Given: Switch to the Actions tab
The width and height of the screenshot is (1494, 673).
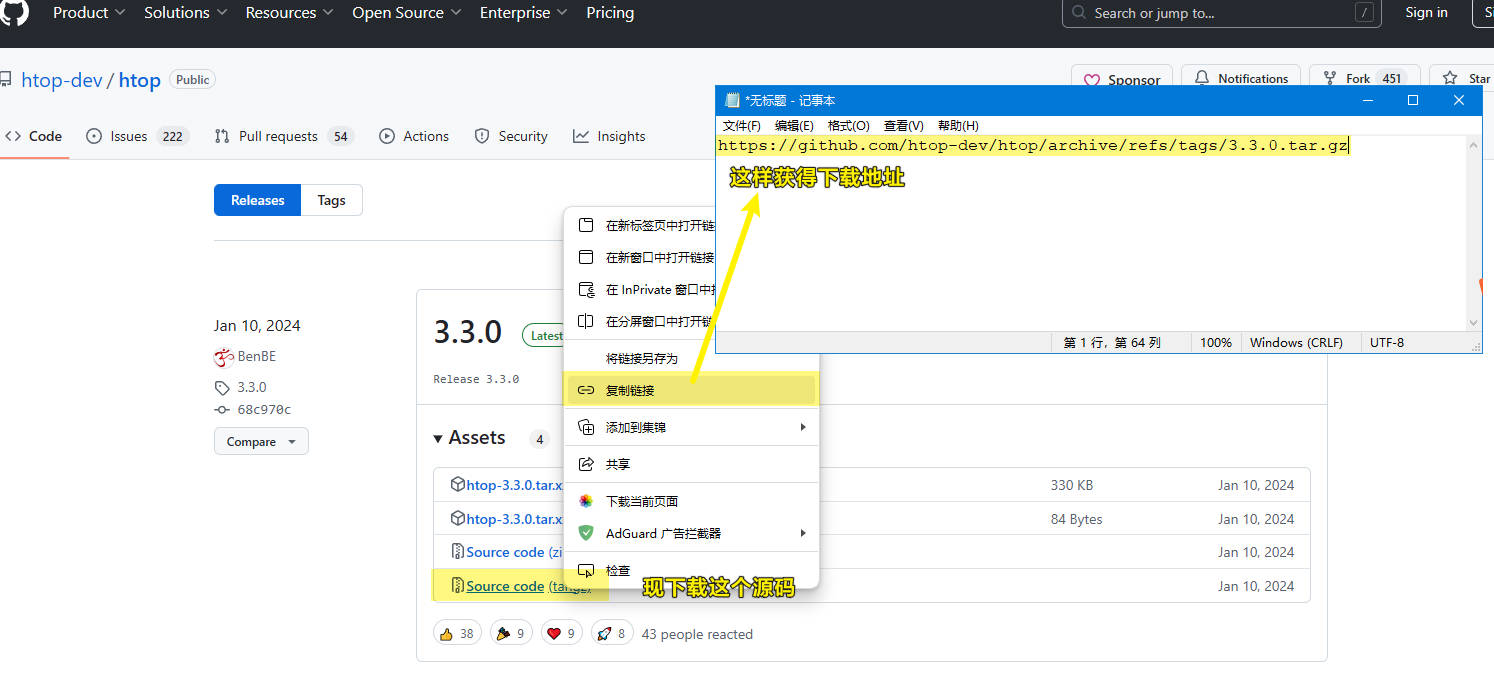Looking at the screenshot, I should pos(414,136).
